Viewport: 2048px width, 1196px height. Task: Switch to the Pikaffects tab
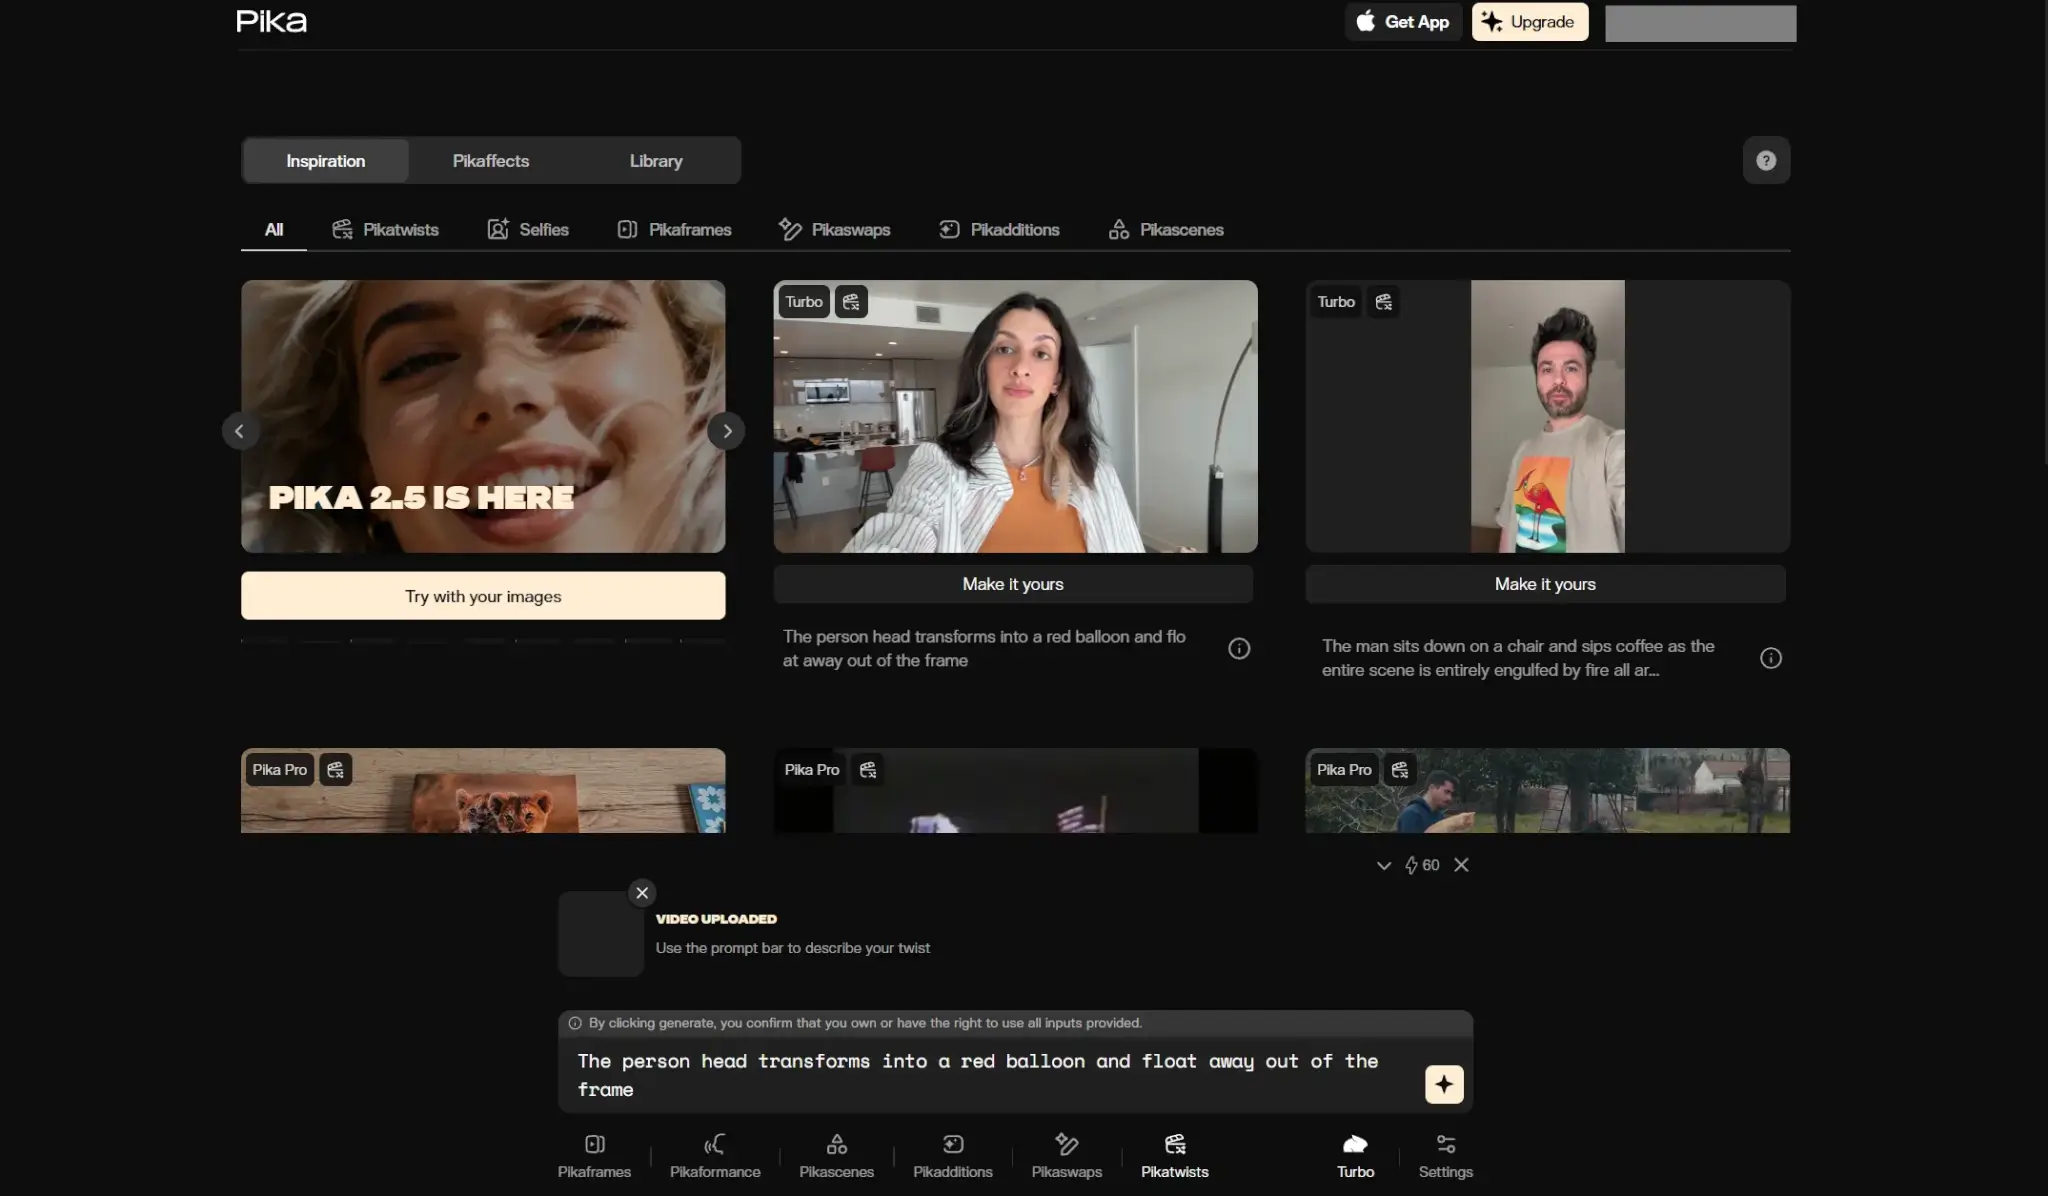pyautogui.click(x=490, y=161)
